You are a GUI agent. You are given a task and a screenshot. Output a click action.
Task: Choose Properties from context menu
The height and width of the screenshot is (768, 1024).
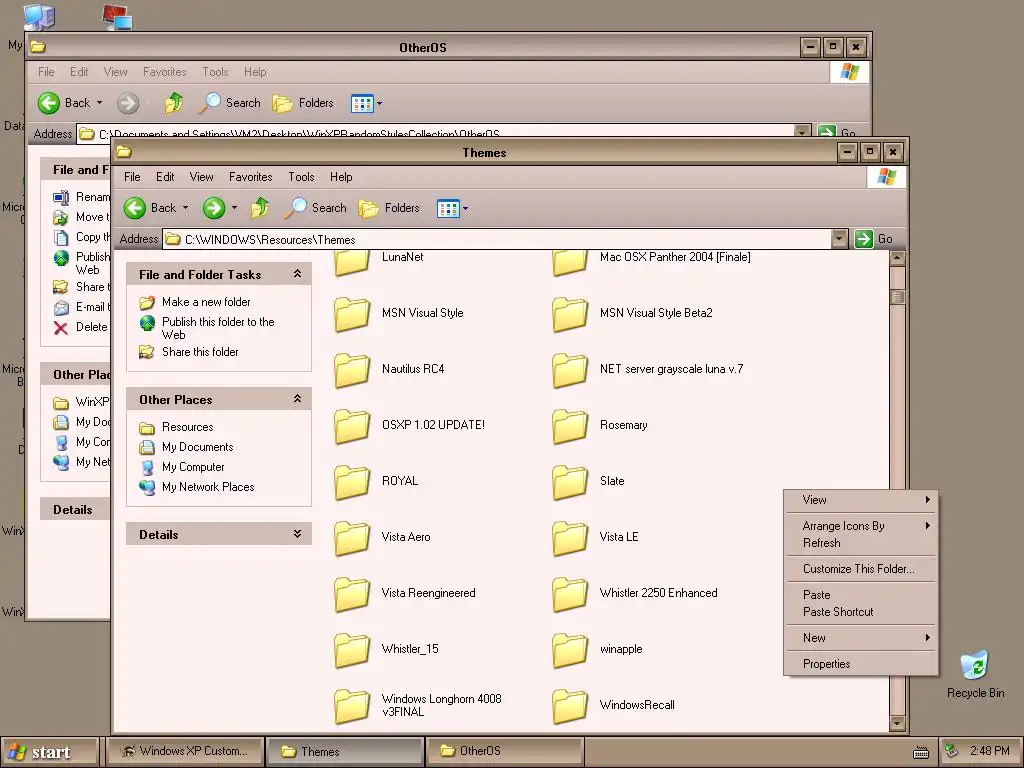tap(861, 664)
